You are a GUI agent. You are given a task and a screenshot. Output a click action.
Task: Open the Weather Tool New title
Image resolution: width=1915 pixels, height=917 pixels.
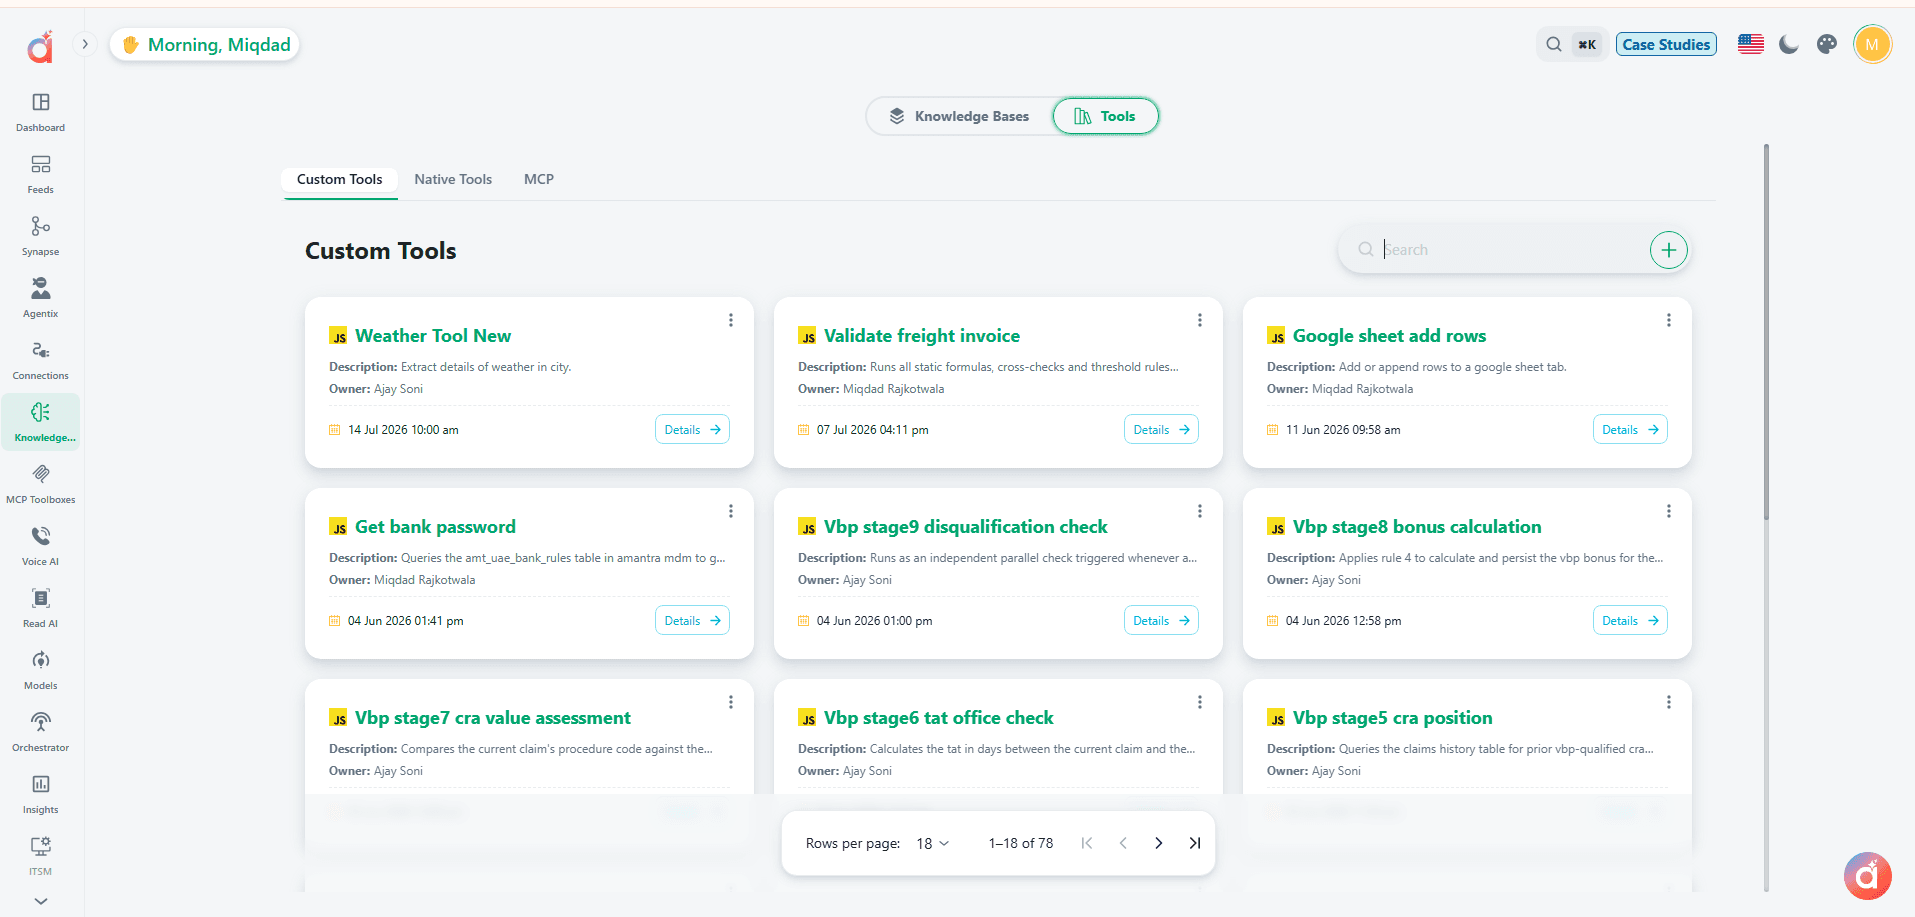pyautogui.click(x=433, y=336)
